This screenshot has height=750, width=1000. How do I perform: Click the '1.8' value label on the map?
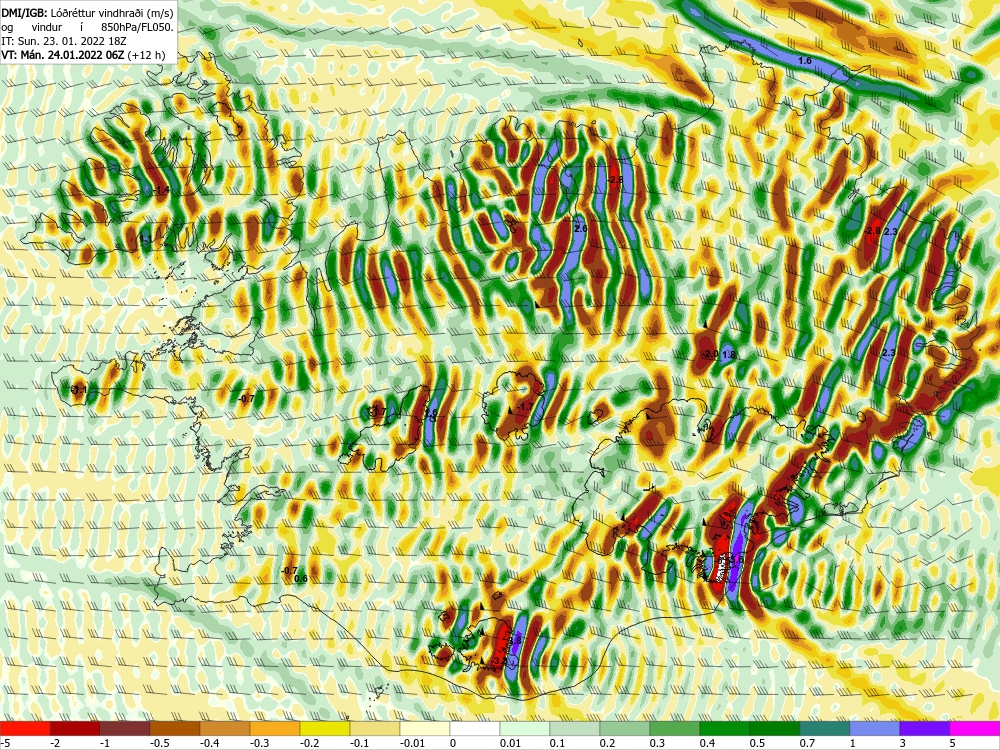(730, 354)
